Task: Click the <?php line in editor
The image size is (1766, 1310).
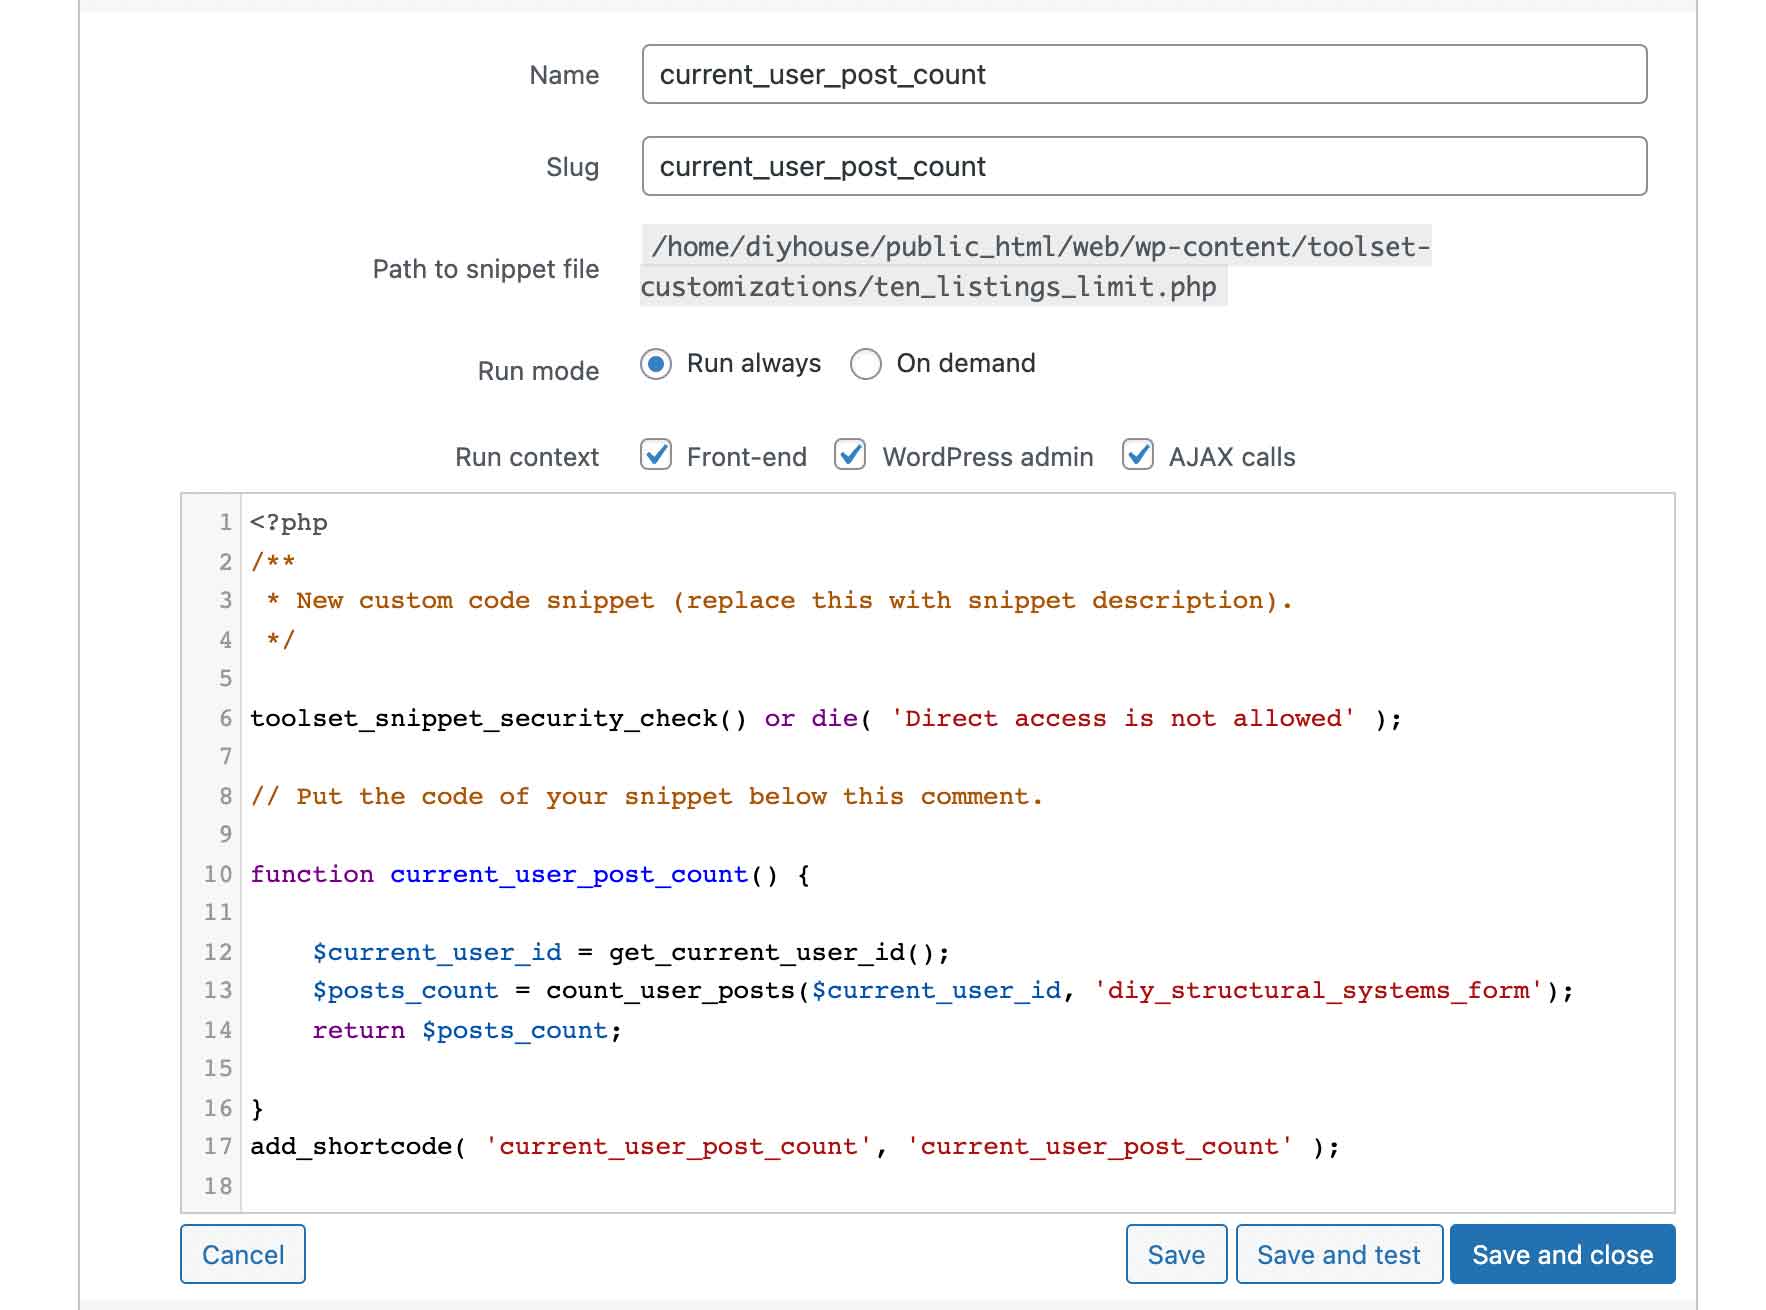Action: [289, 523]
